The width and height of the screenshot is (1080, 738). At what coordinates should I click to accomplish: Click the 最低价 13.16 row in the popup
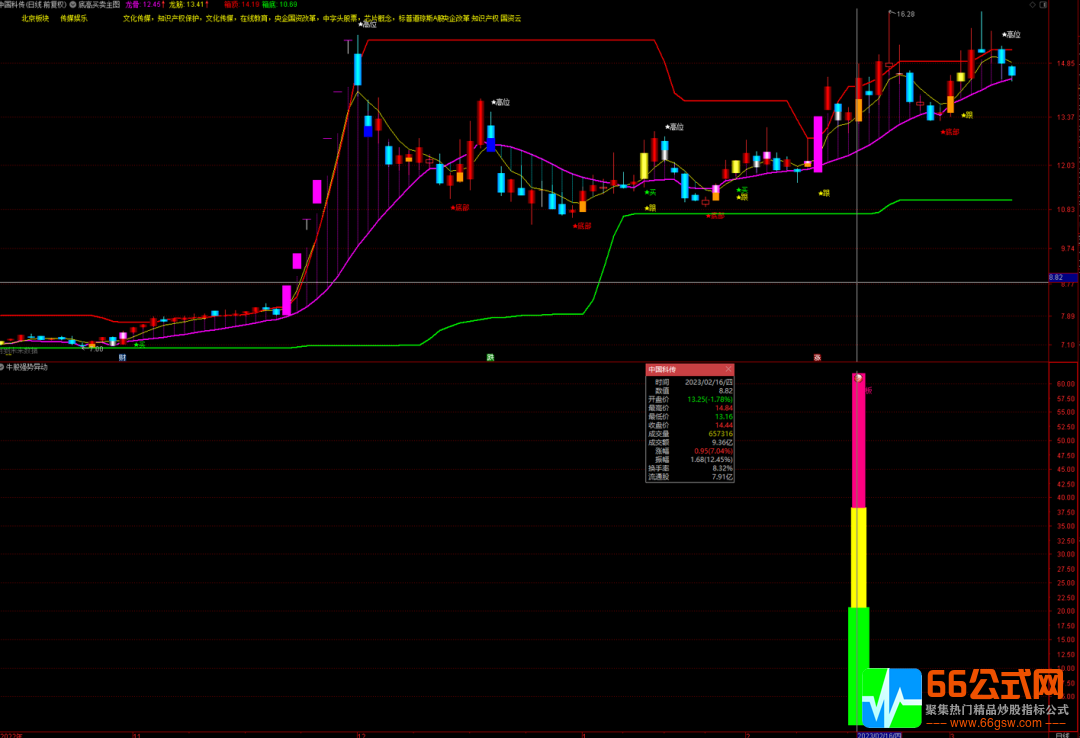pyautogui.click(x=689, y=416)
